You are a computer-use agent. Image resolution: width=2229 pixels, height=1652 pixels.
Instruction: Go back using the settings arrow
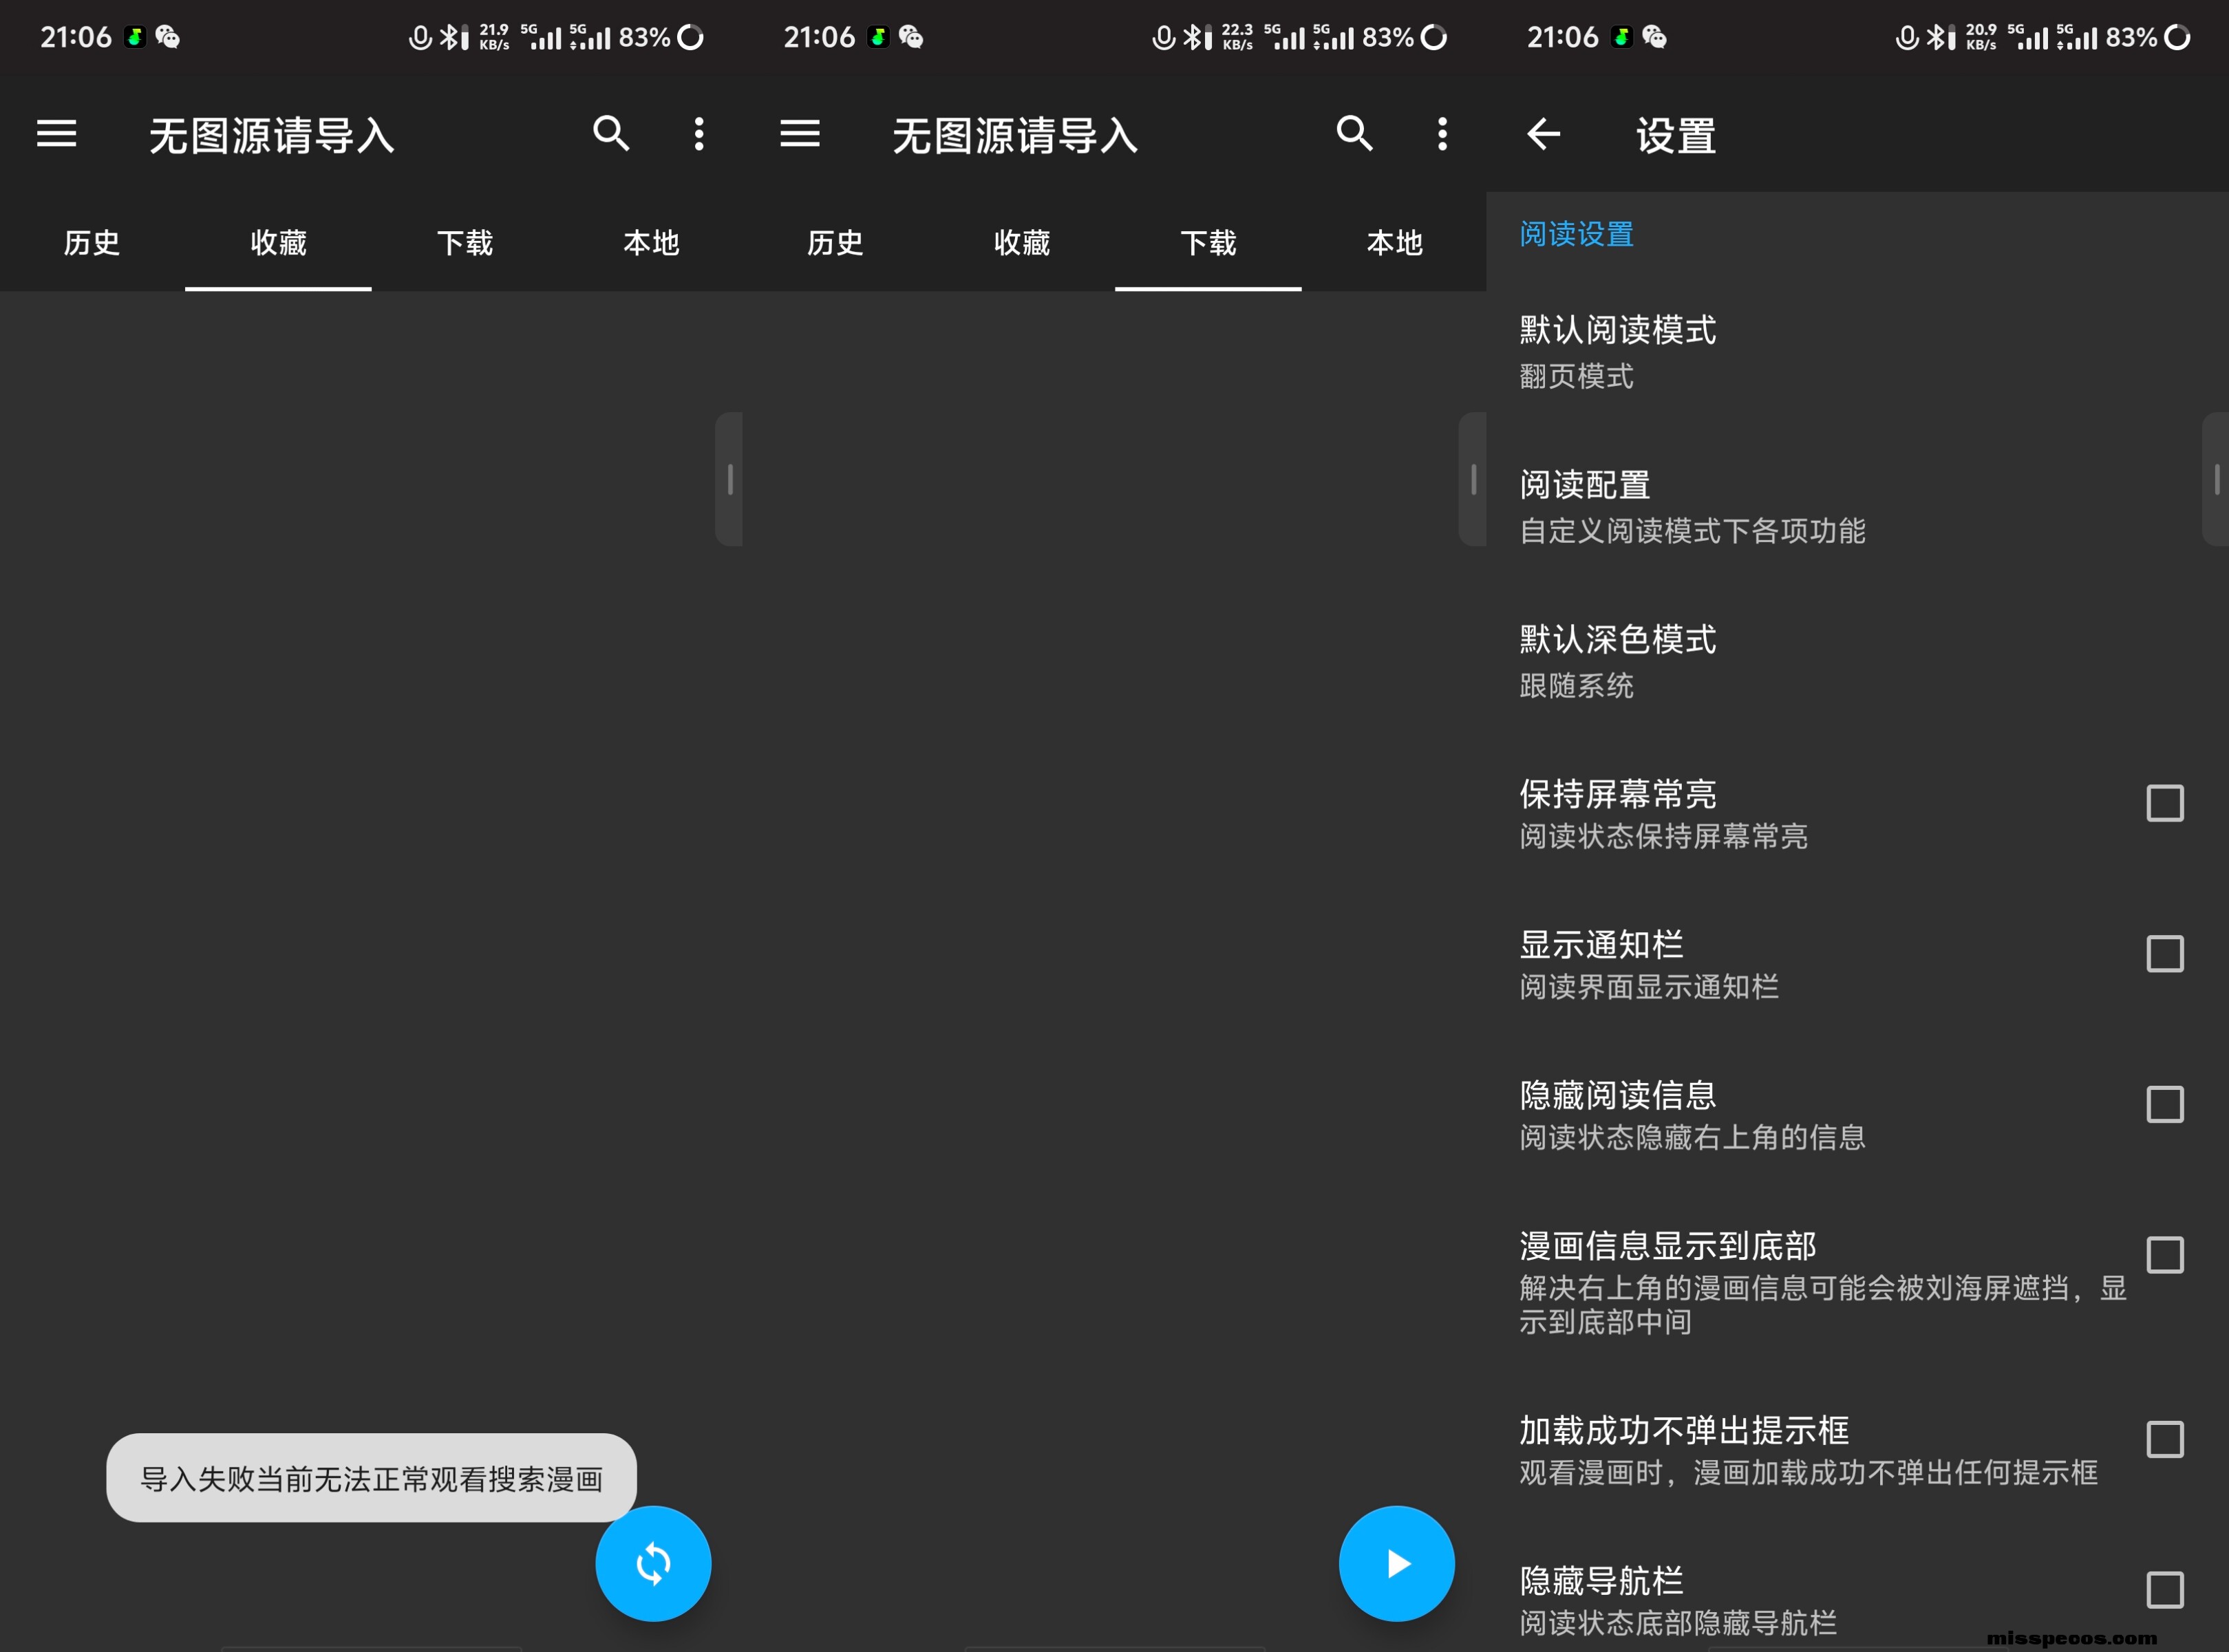click(x=1543, y=133)
